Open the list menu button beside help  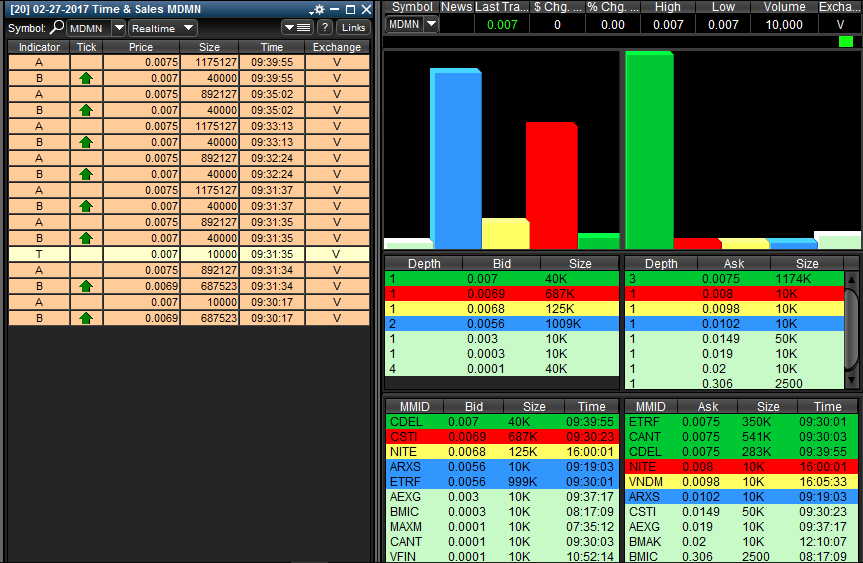coord(298,28)
